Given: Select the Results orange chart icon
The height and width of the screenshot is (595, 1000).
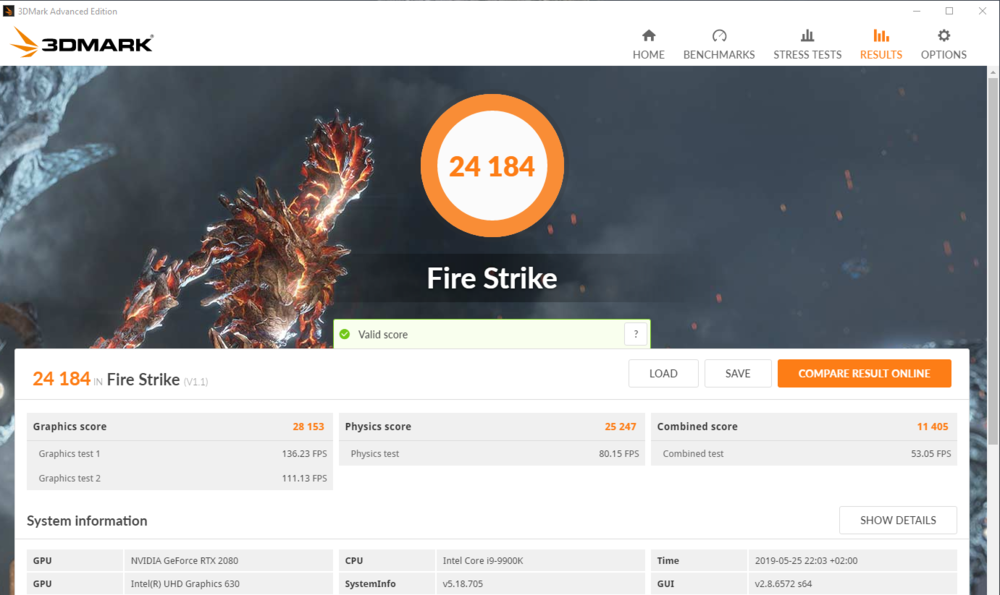Looking at the screenshot, I should (881, 36).
